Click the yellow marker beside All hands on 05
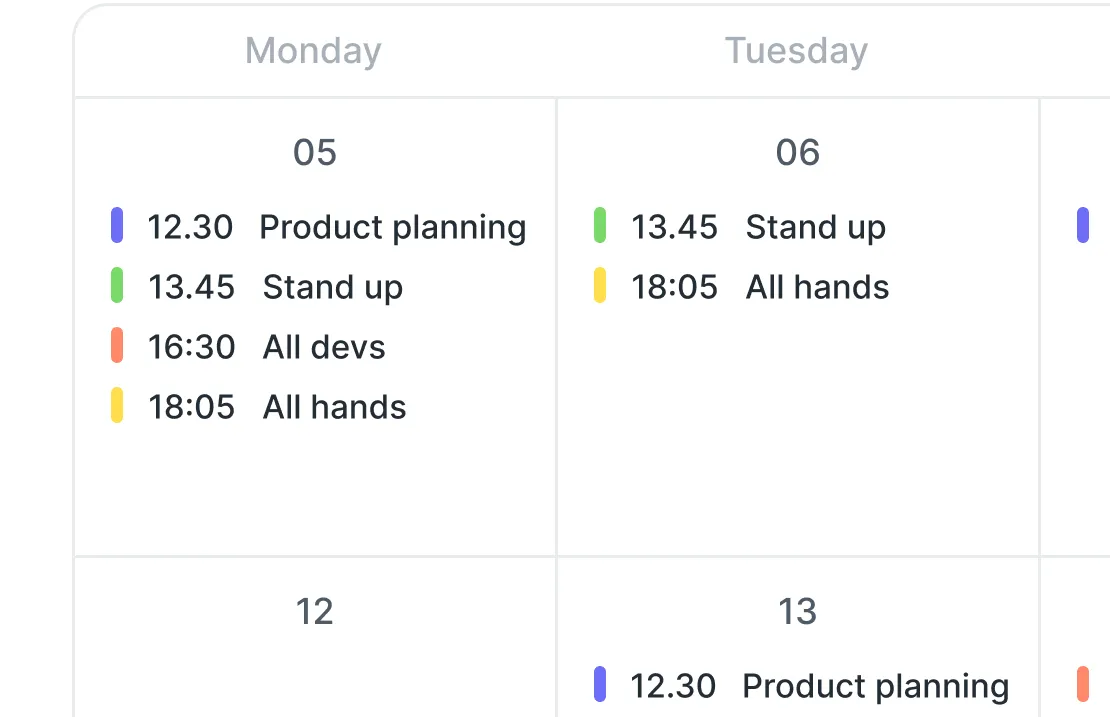1110x717 pixels. click(117, 406)
